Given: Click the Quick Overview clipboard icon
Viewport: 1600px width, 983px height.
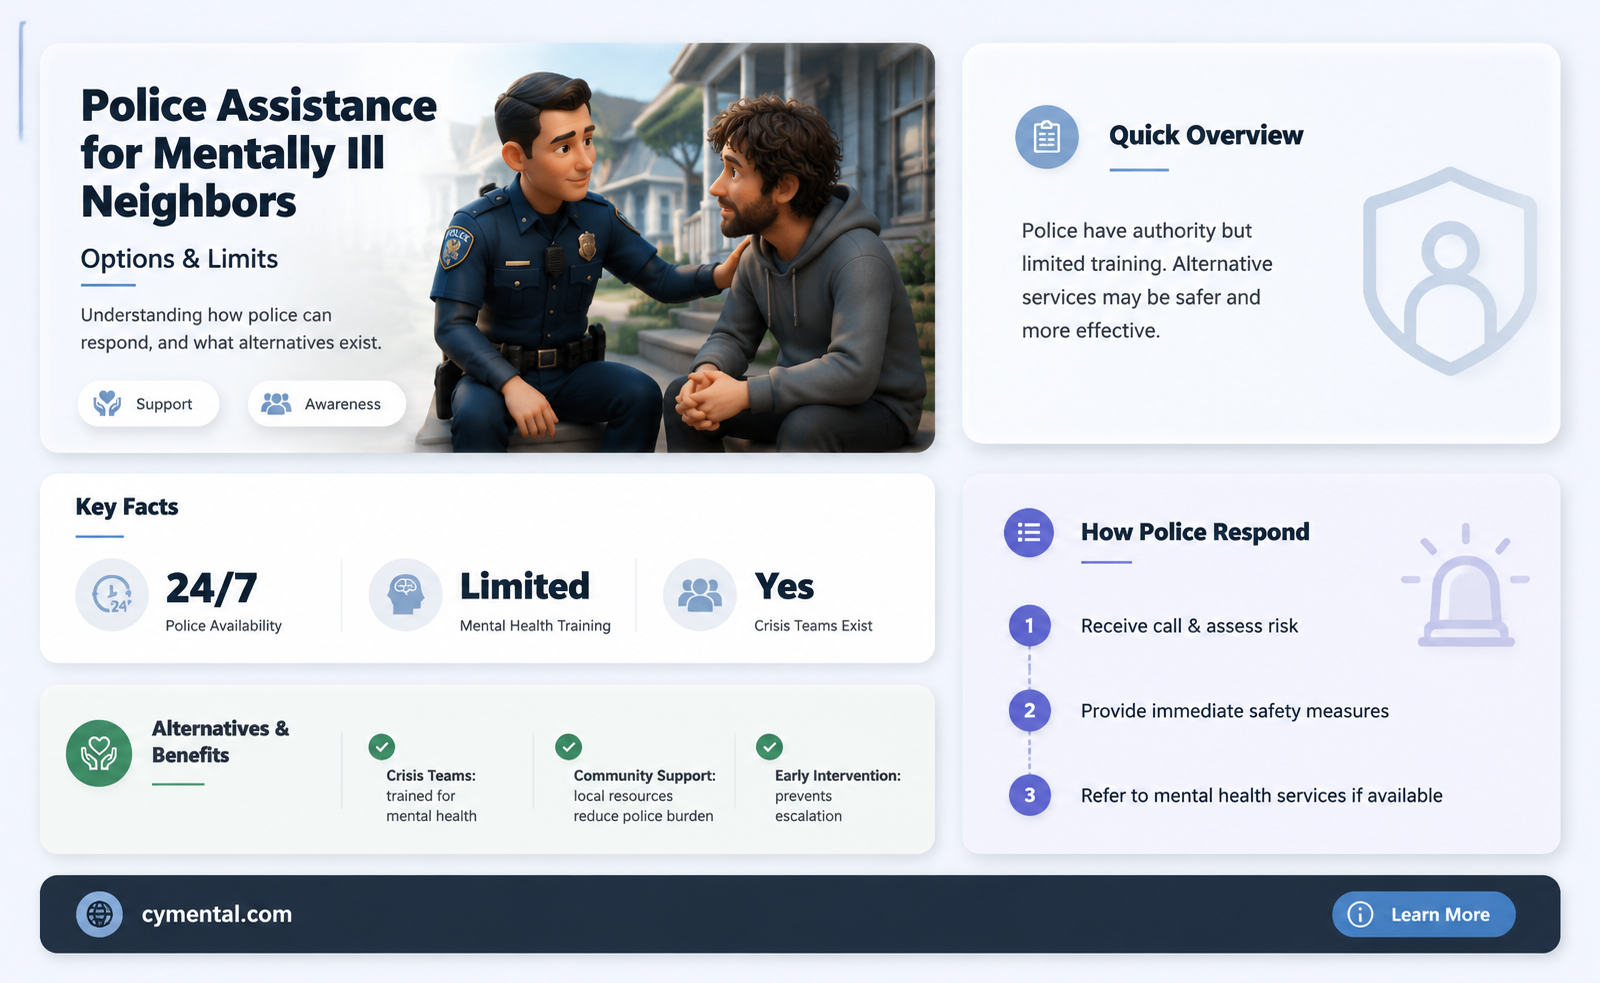Looking at the screenshot, I should point(1047,137).
